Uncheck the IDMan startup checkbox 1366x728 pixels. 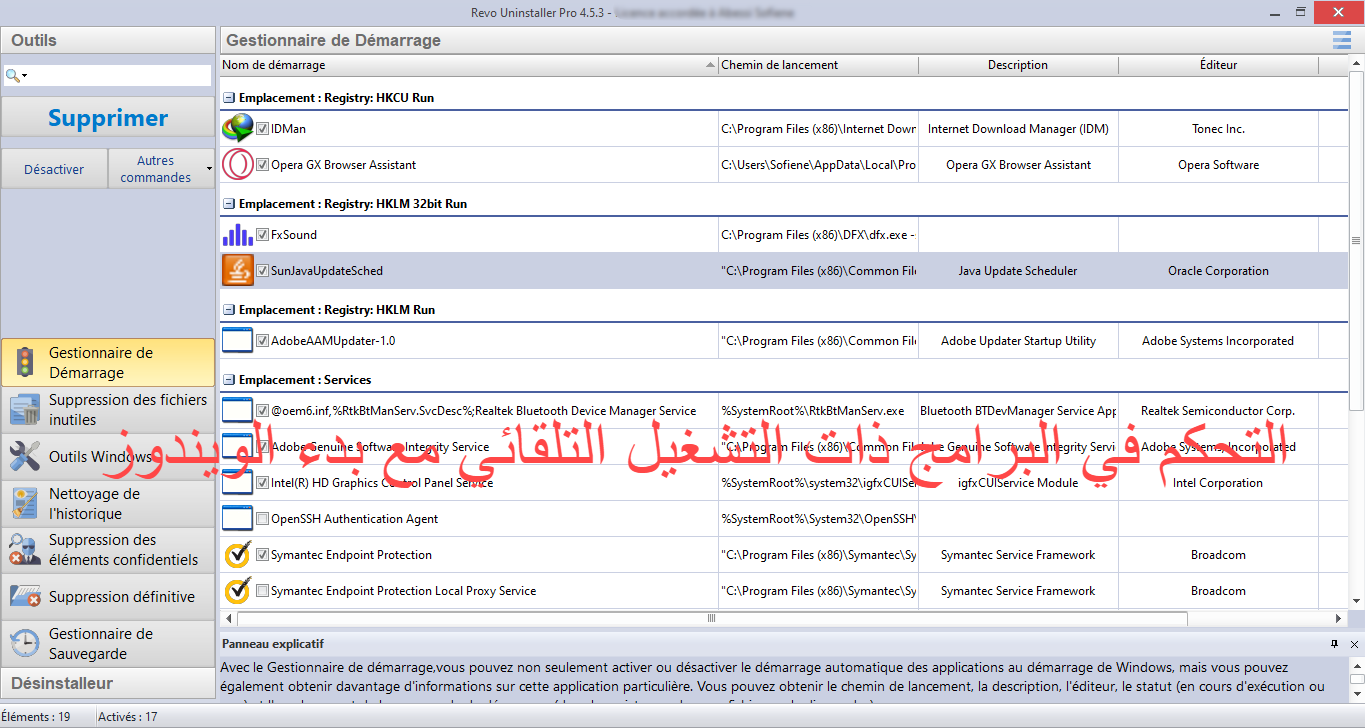pos(262,128)
